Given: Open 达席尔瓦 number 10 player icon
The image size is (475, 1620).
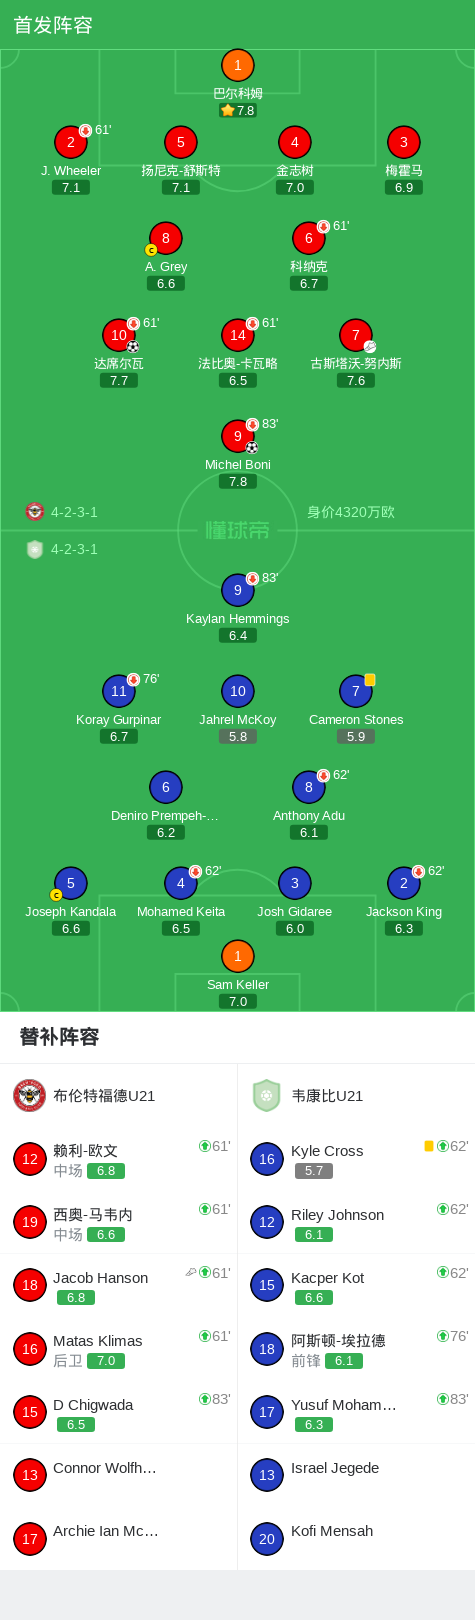Looking at the screenshot, I should tap(119, 335).
